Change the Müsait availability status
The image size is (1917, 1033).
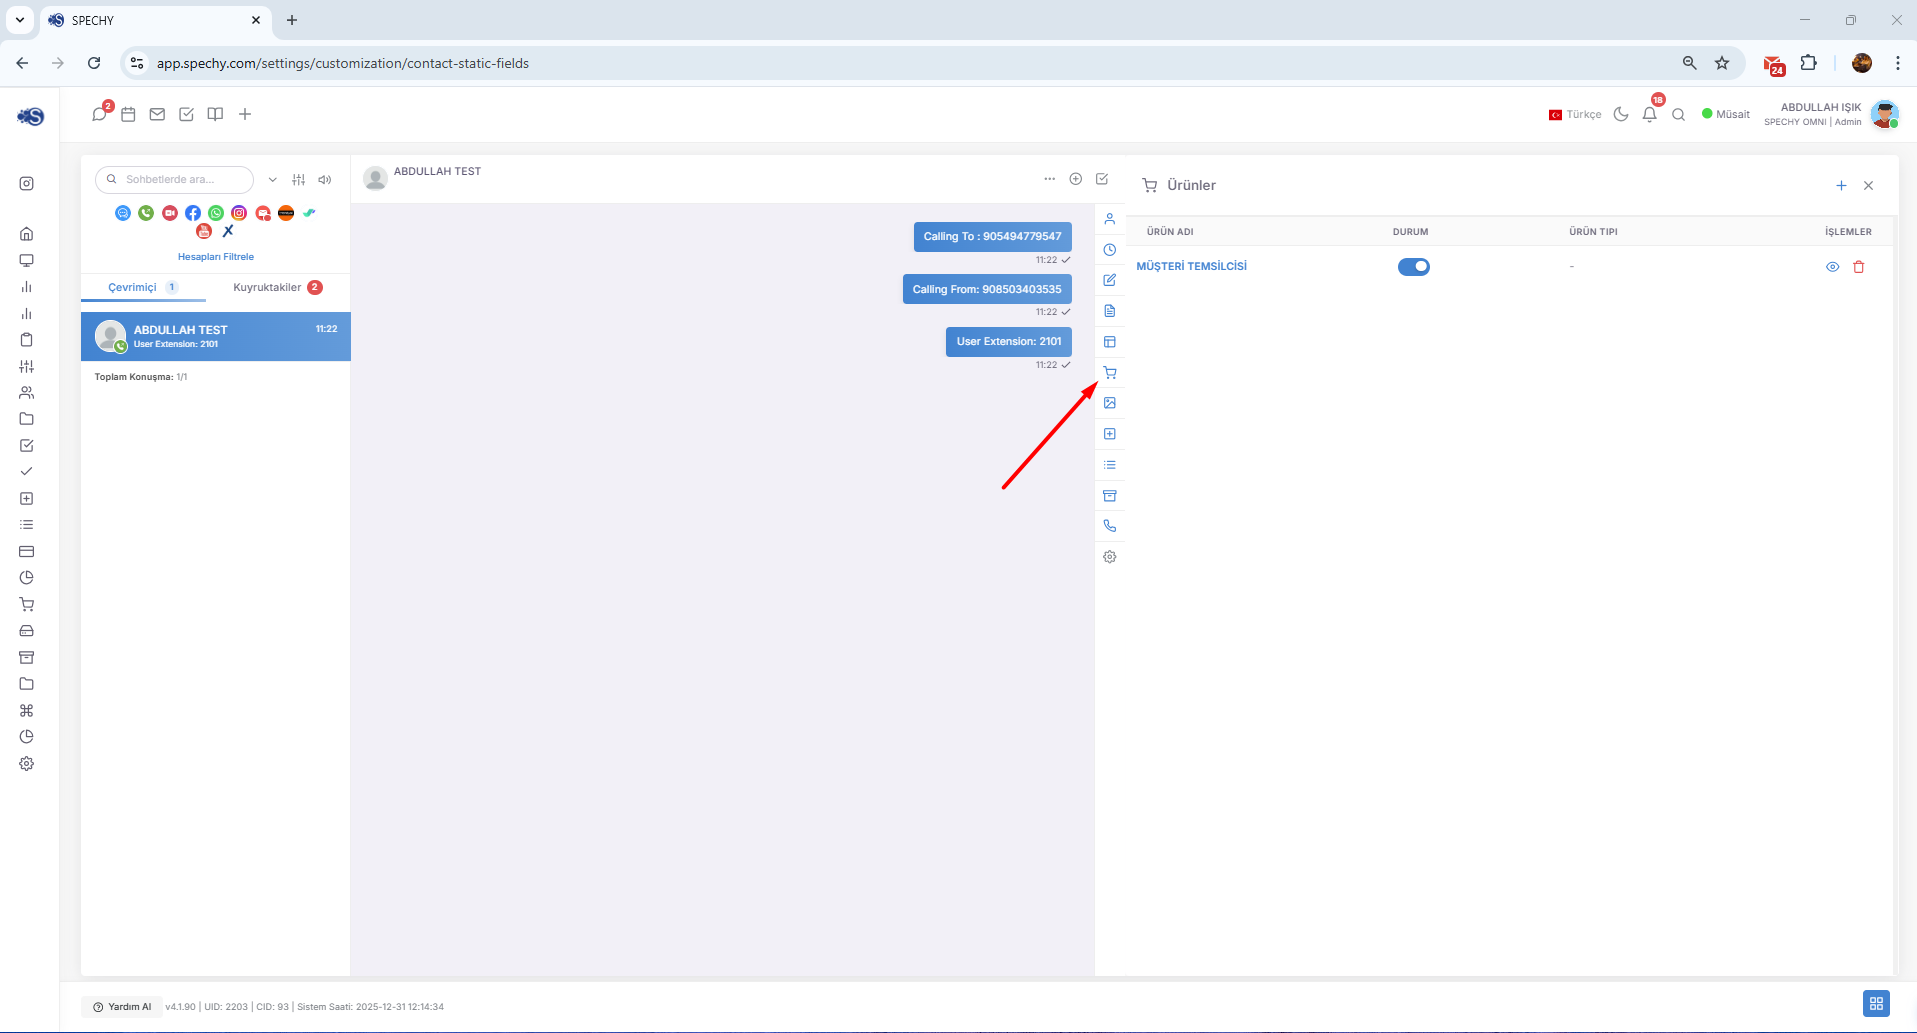[1726, 115]
